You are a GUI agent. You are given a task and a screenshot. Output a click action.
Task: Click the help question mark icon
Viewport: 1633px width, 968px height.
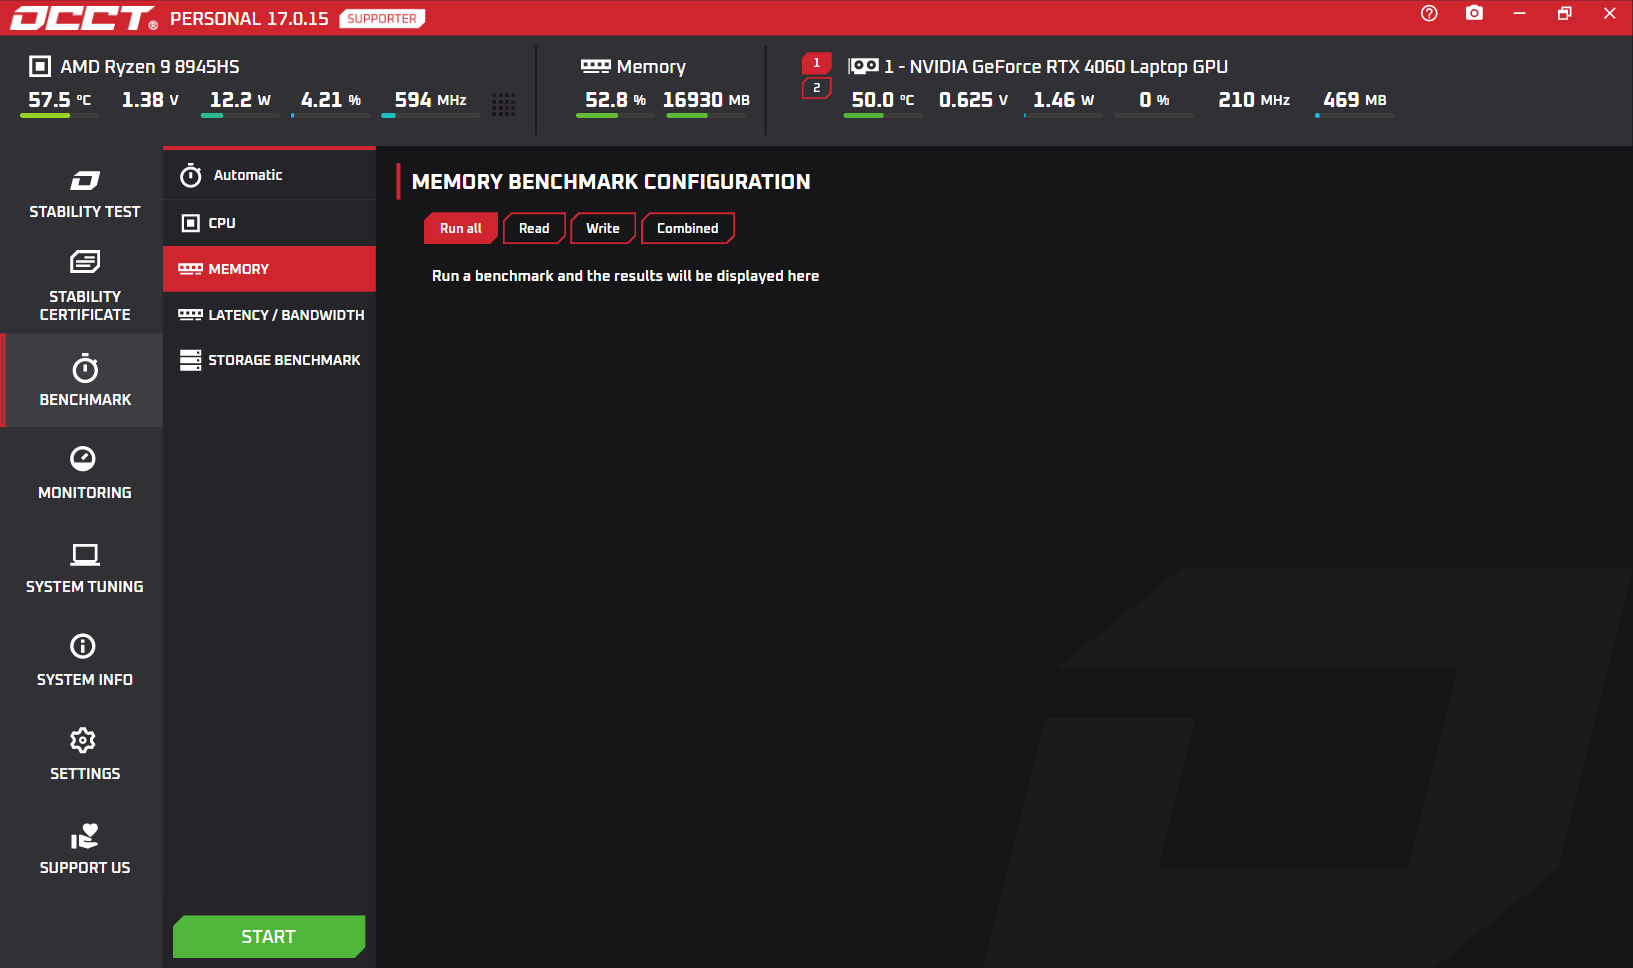[x=1429, y=13]
